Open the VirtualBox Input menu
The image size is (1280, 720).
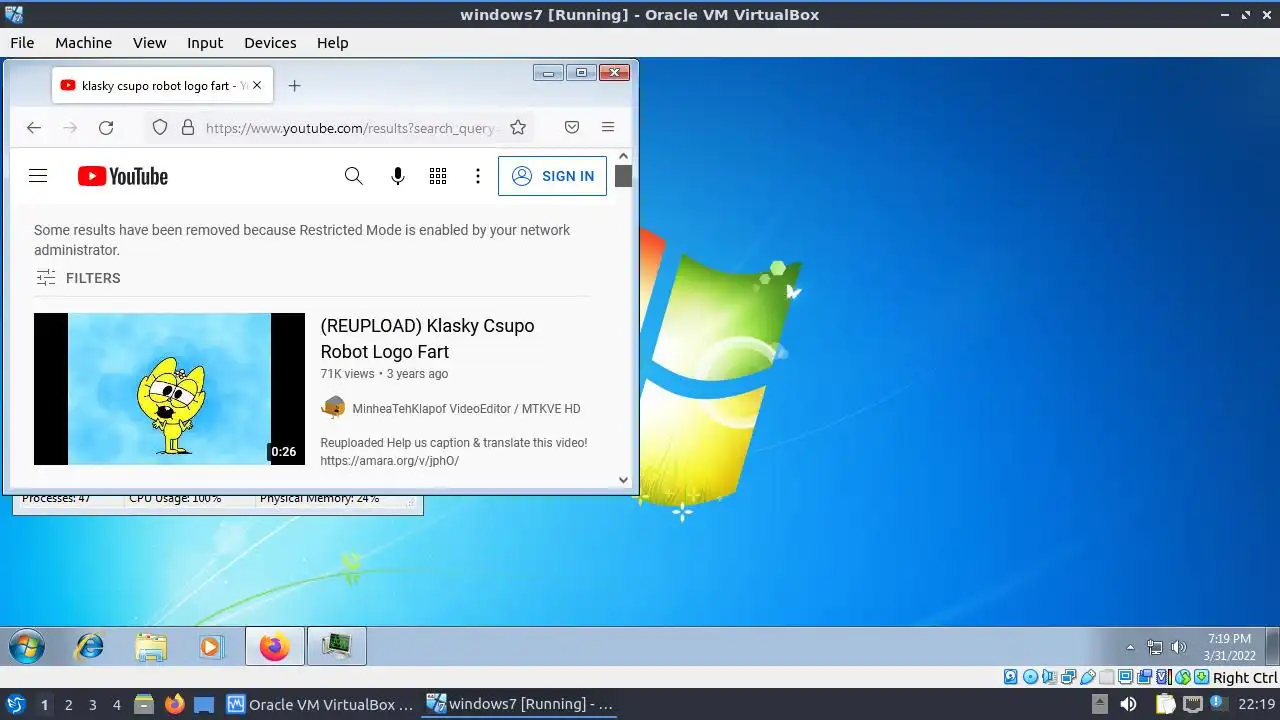tap(205, 42)
